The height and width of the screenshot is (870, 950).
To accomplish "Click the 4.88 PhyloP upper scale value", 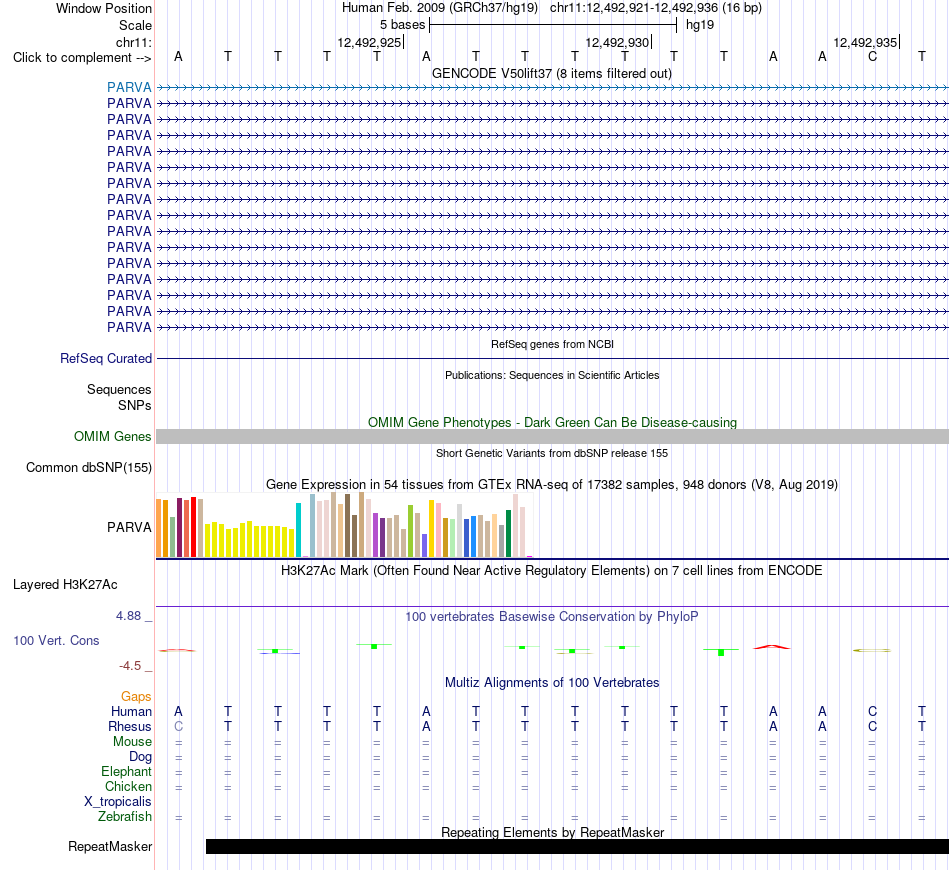I will (128, 616).
